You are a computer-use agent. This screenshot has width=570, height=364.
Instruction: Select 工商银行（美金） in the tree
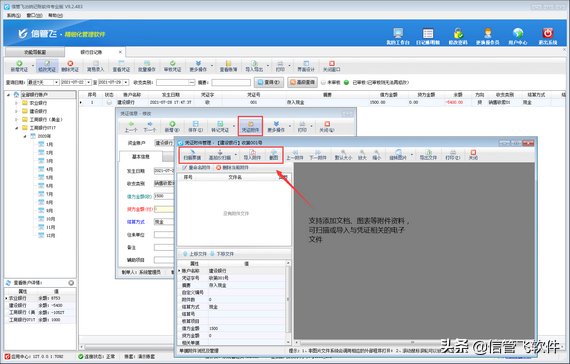46,120
